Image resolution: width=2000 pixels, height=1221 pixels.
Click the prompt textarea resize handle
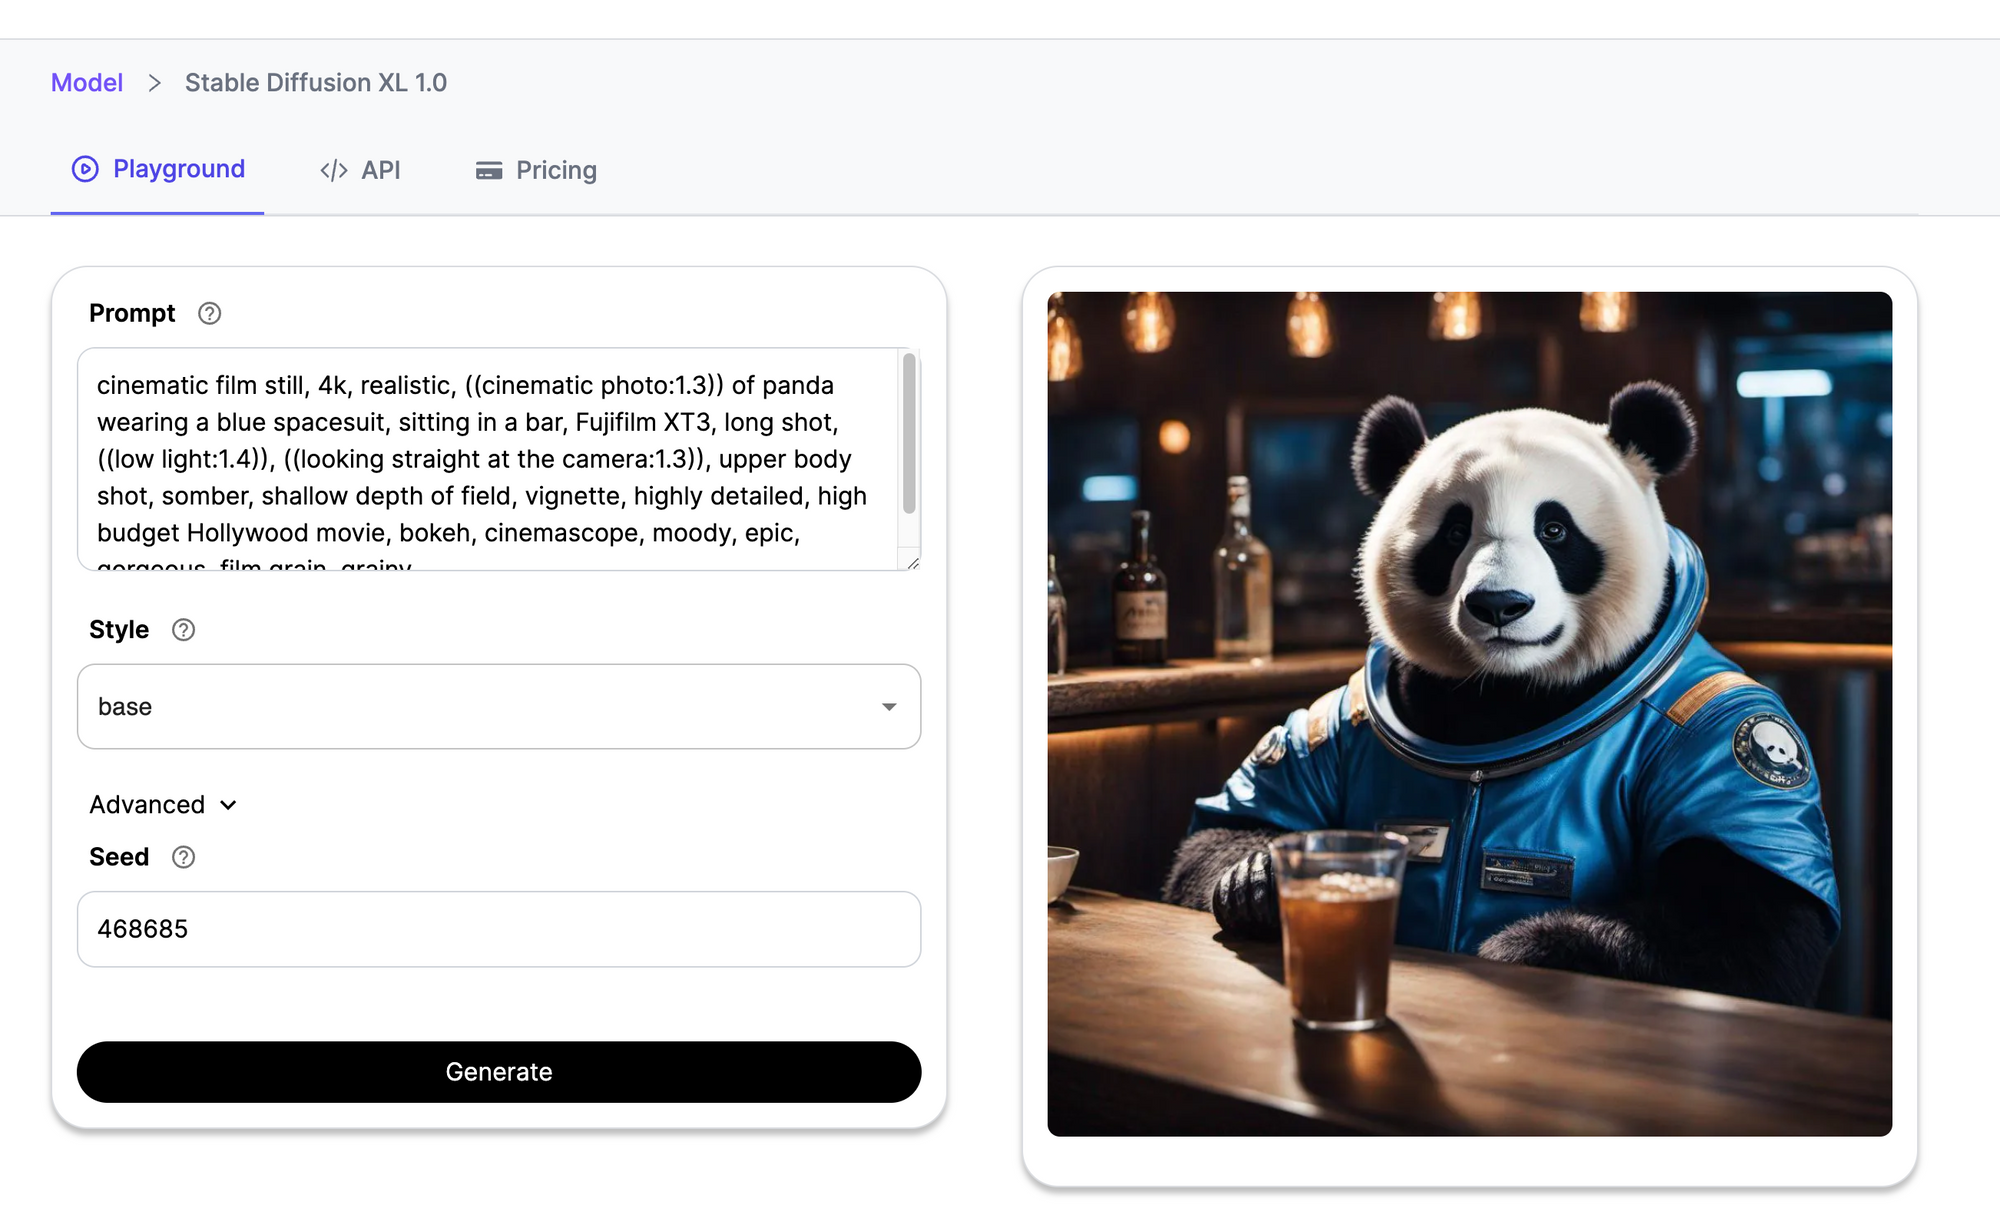point(912,563)
